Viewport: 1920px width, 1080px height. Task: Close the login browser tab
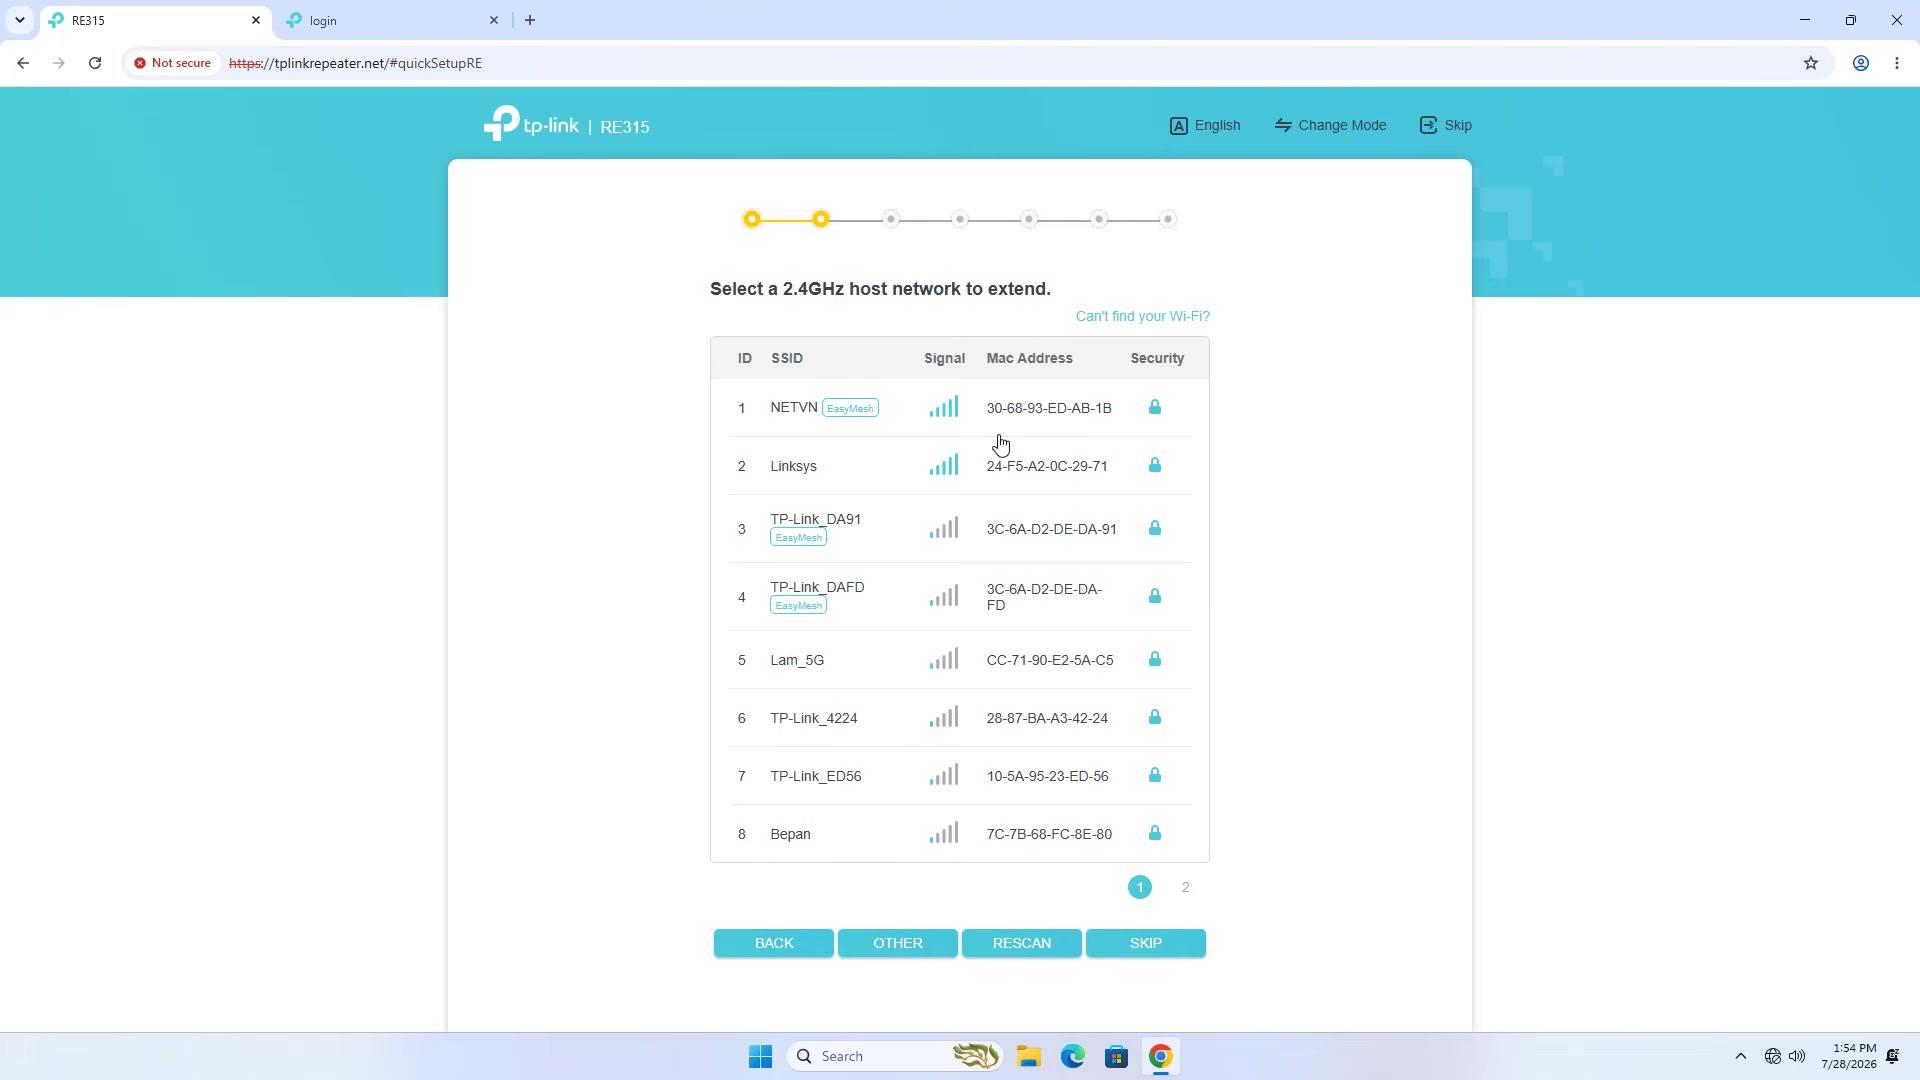pos(494,20)
